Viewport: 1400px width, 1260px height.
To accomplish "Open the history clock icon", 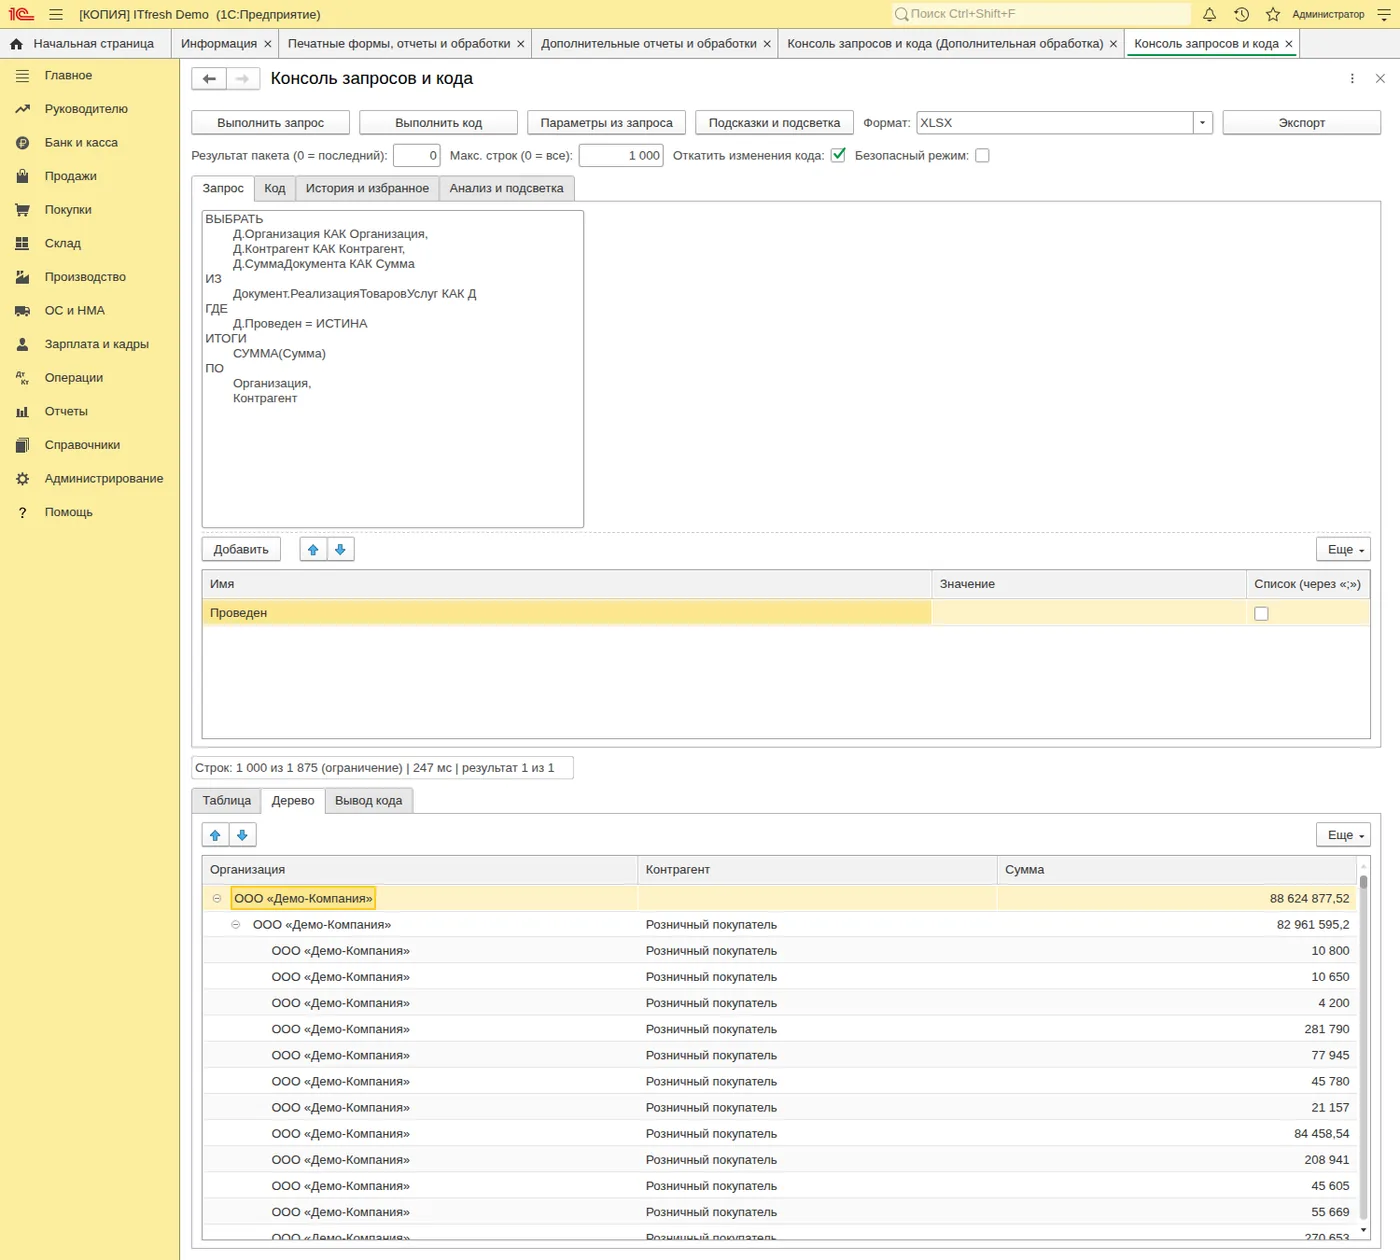I will [1241, 14].
